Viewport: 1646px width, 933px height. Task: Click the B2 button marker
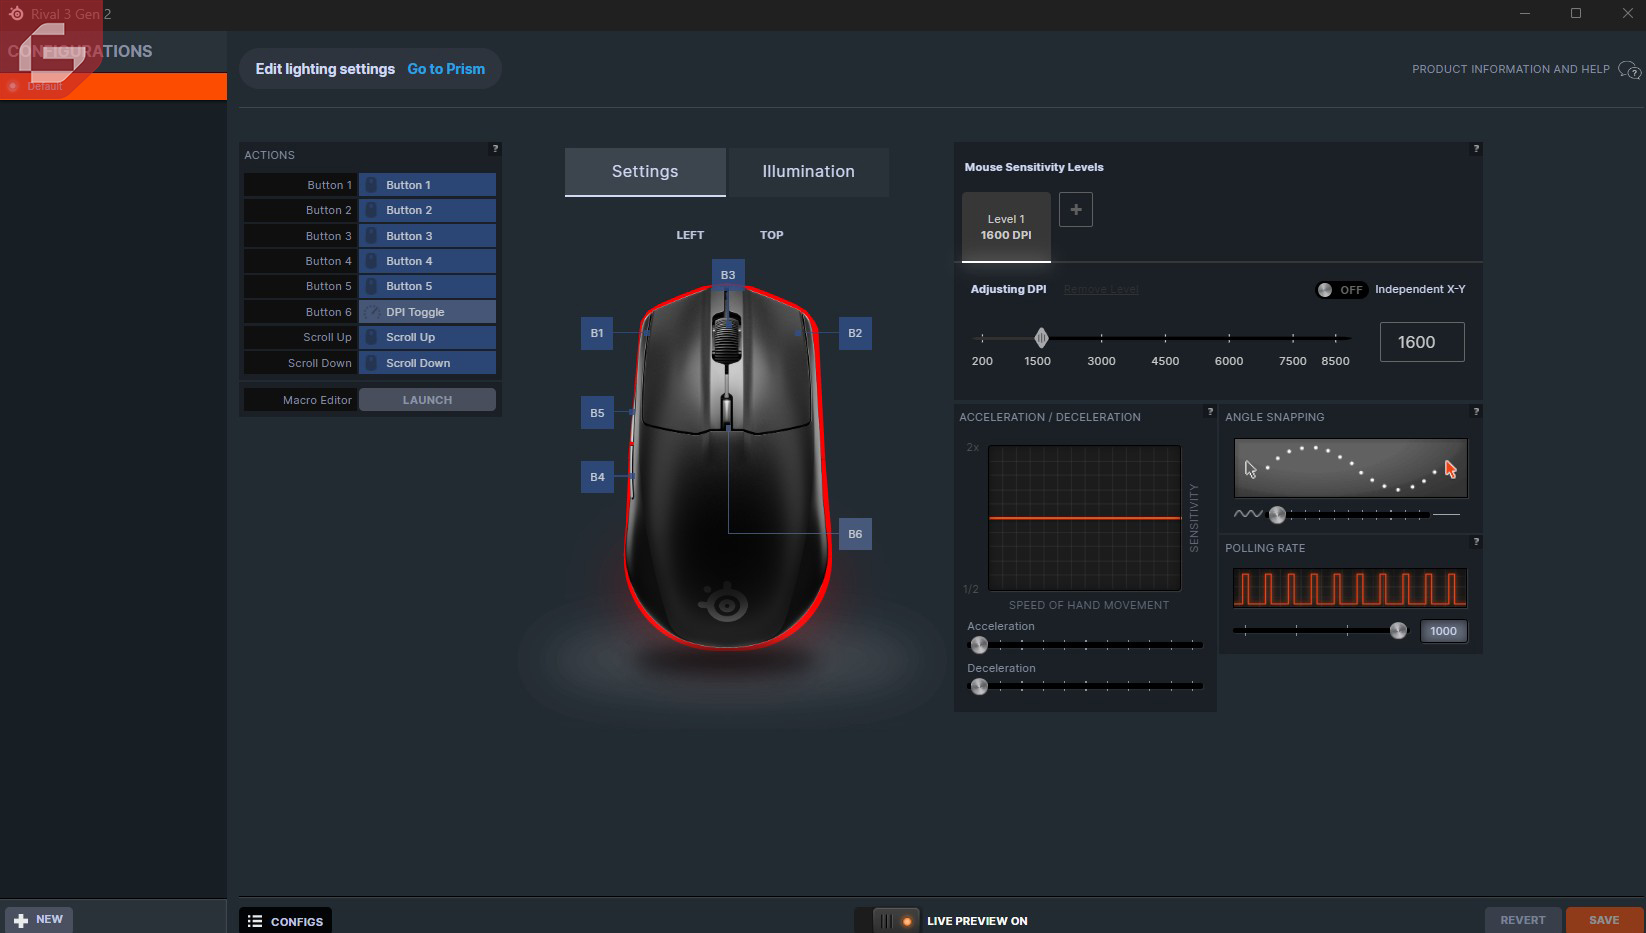(x=855, y=333)
